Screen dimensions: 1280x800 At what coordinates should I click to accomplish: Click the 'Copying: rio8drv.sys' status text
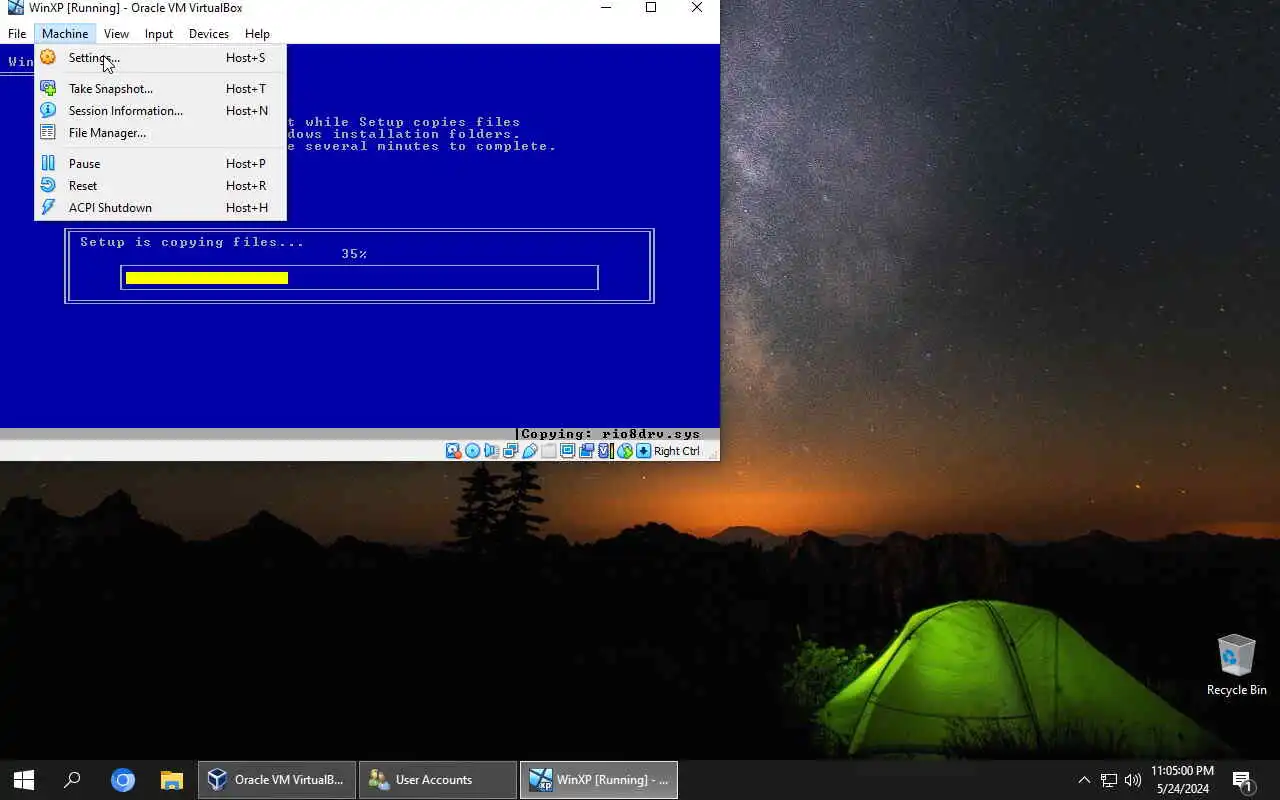pos(610,434)
